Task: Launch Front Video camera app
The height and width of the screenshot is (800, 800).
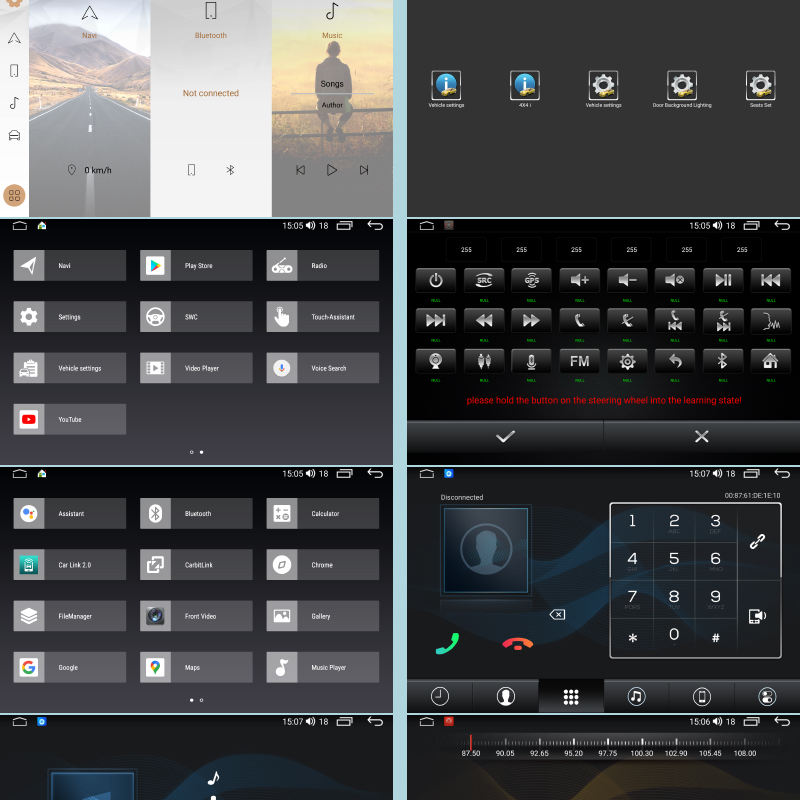Action: coord(196,616)
